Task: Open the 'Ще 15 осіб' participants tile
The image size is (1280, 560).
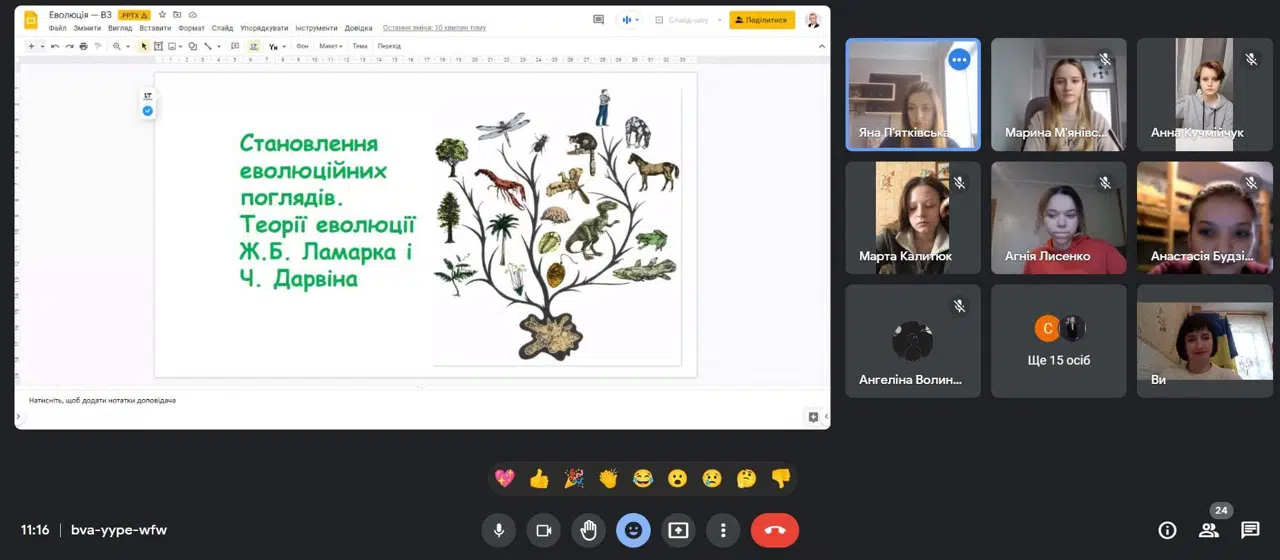Action: 1058,341
